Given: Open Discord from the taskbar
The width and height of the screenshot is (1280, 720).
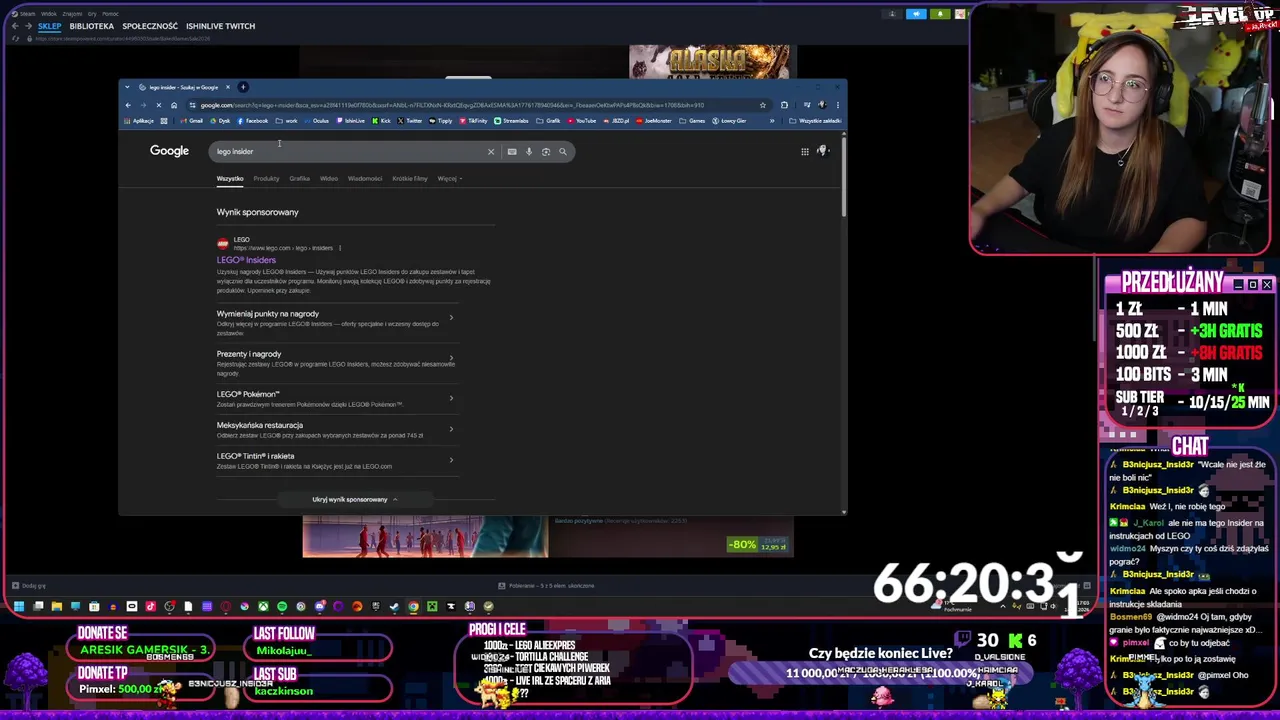Looking at the screenshot, I should pos(320,606).
